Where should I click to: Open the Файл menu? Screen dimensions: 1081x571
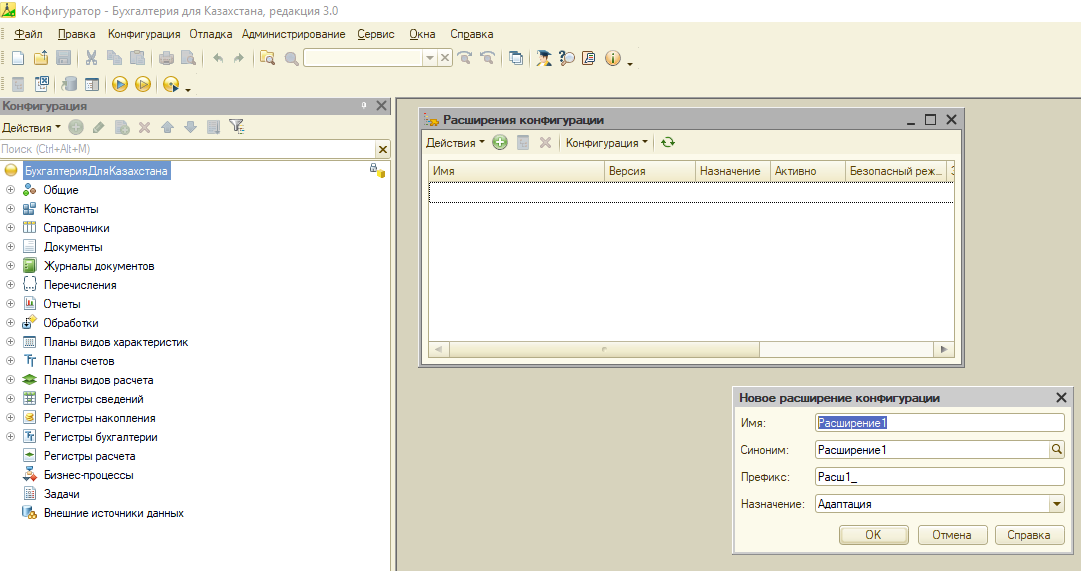tap(28, 34)
